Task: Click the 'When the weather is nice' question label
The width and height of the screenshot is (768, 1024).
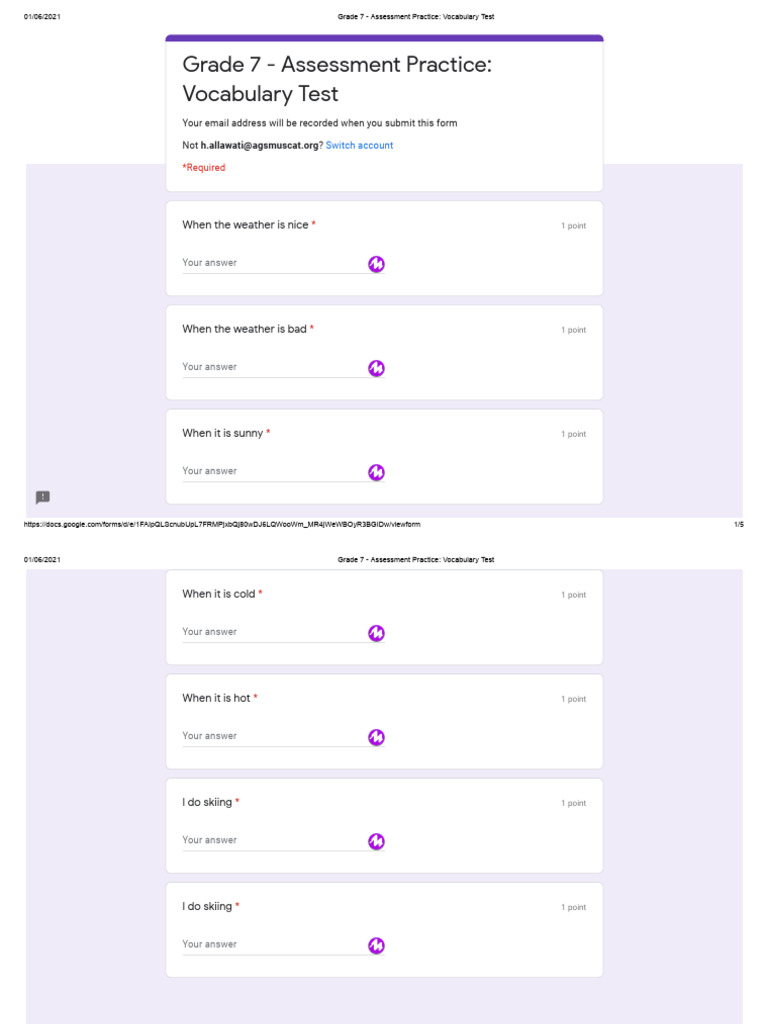Action: click(x=245, y=225)
